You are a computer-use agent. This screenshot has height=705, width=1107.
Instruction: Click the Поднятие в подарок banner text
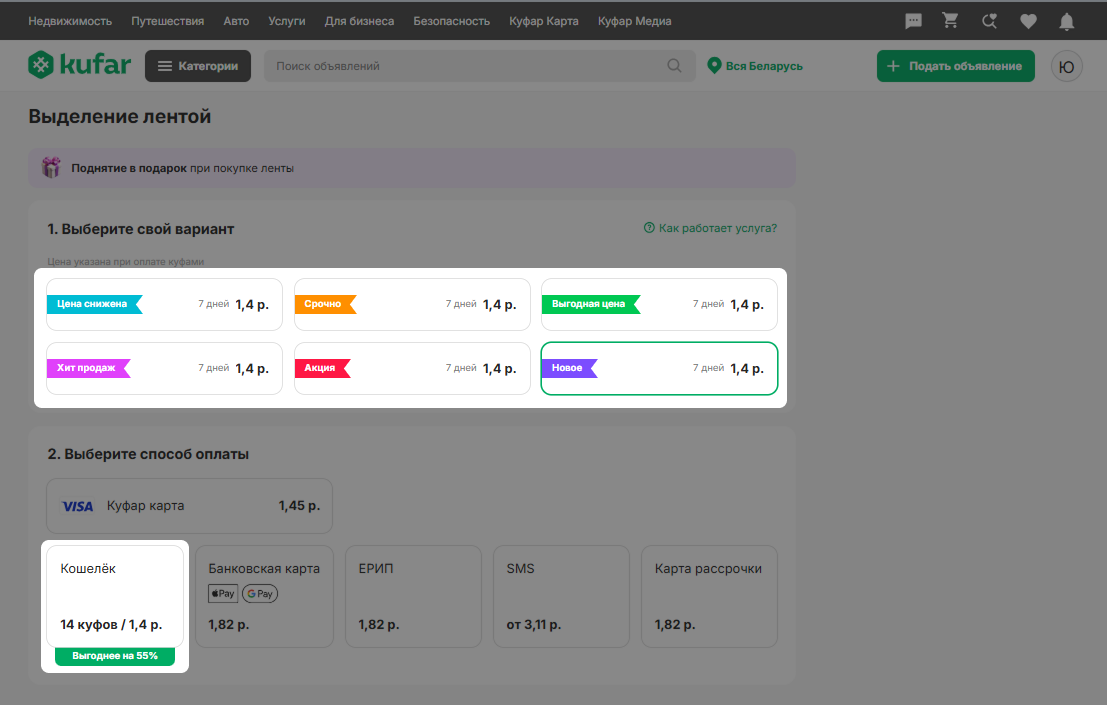182,168
